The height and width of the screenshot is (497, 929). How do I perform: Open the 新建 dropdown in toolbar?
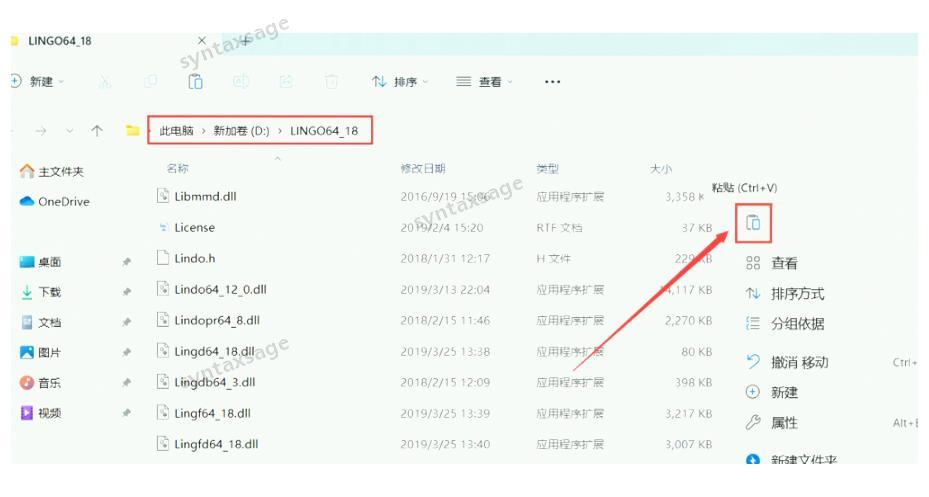tap(37, 81)
